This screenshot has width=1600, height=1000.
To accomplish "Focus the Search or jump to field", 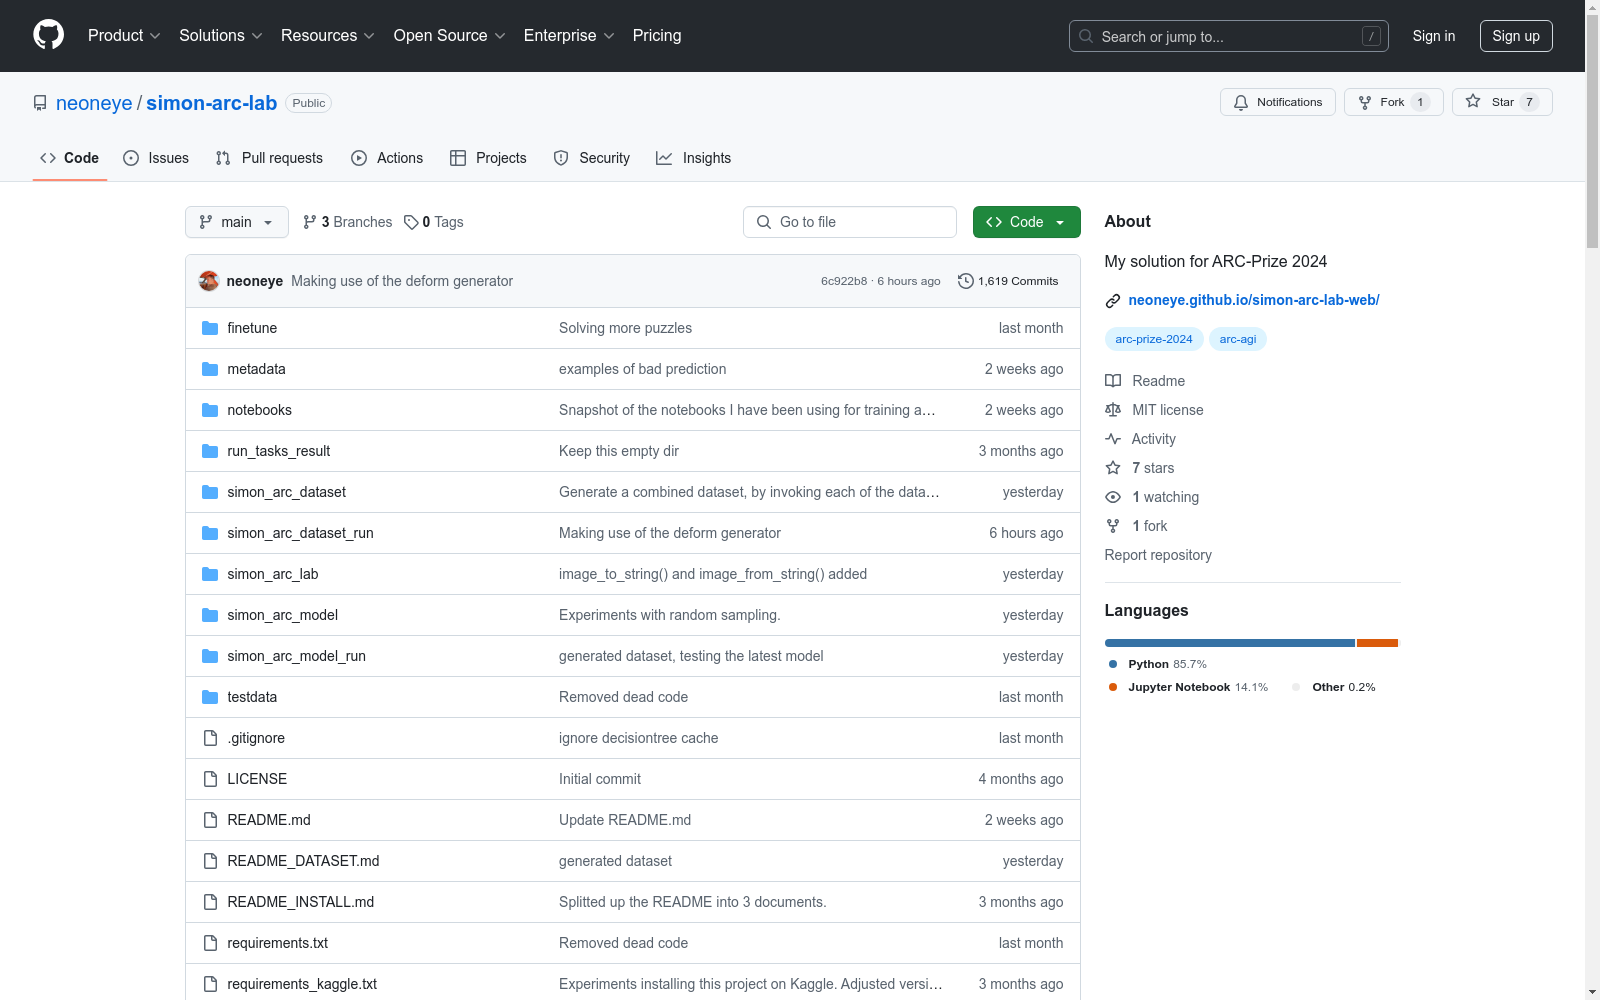I will [1229, 36].
